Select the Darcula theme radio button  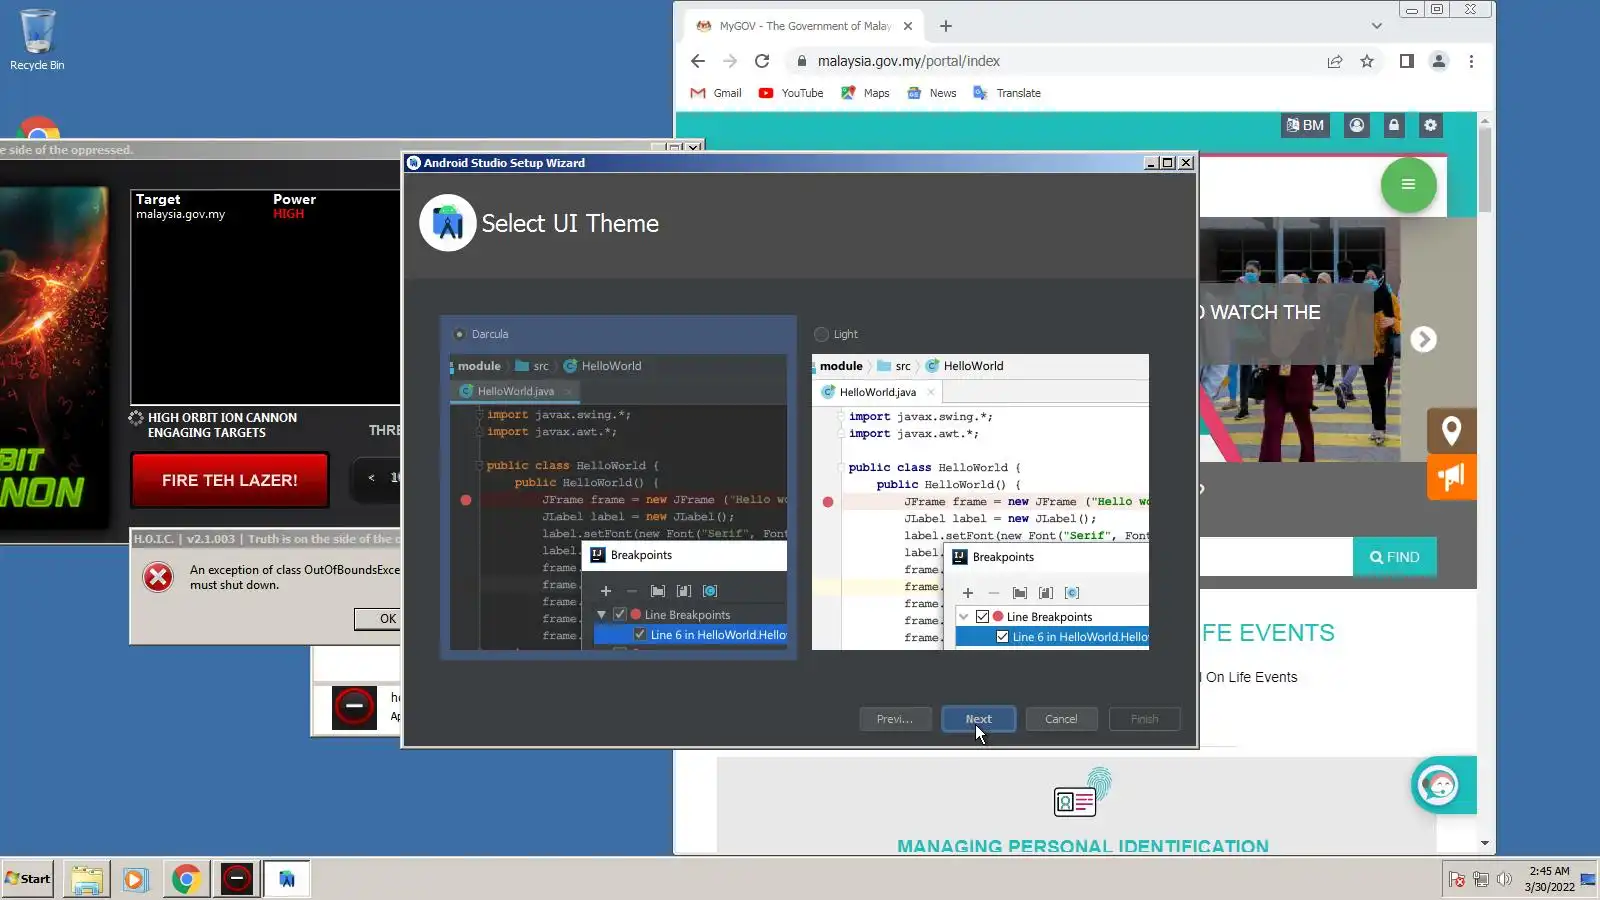click(459, 334)
